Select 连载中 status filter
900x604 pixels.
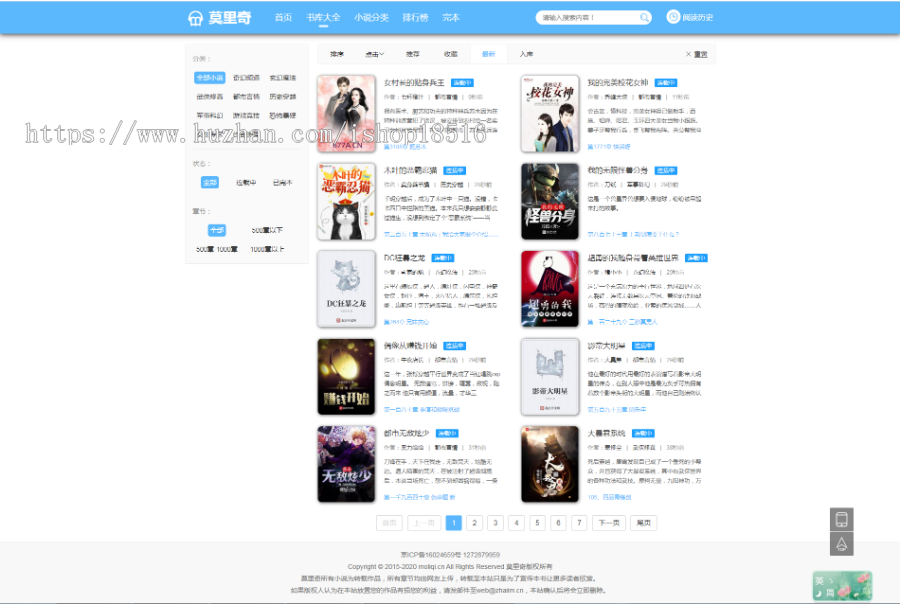(246, 183)
